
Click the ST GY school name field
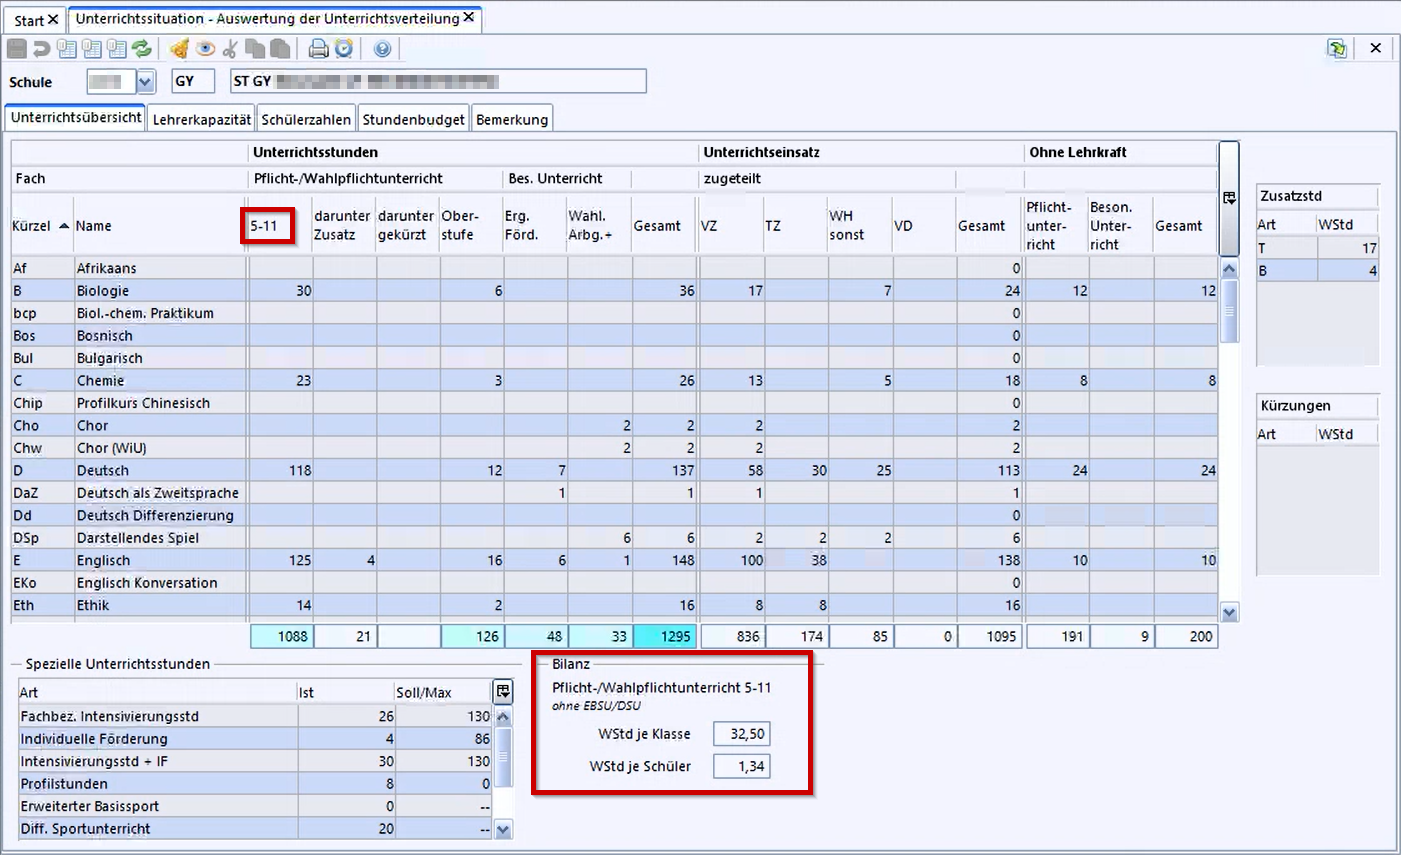click(438, 81)
